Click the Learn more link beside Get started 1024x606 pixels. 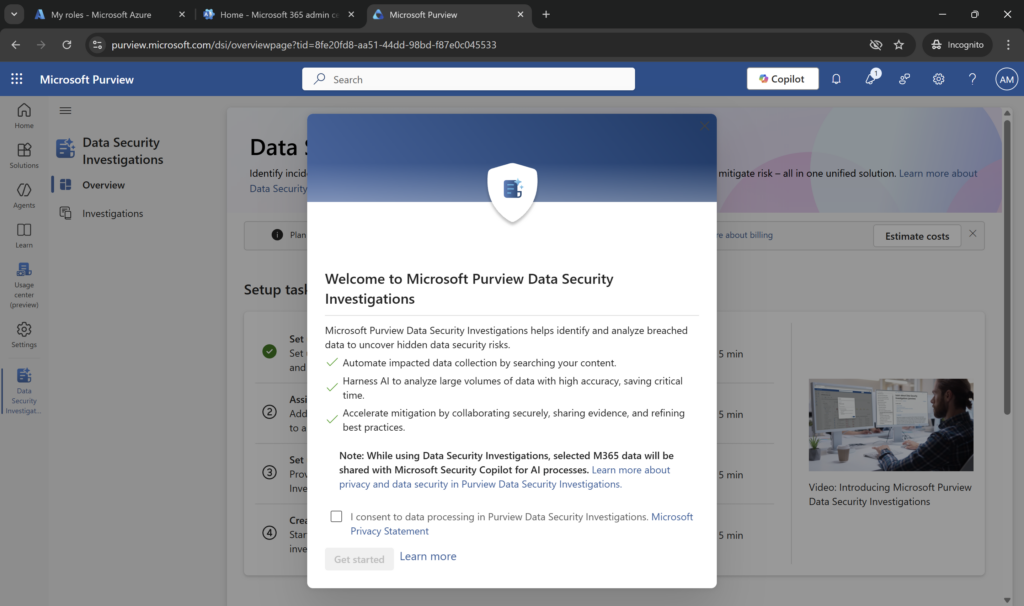pos(428,557)
